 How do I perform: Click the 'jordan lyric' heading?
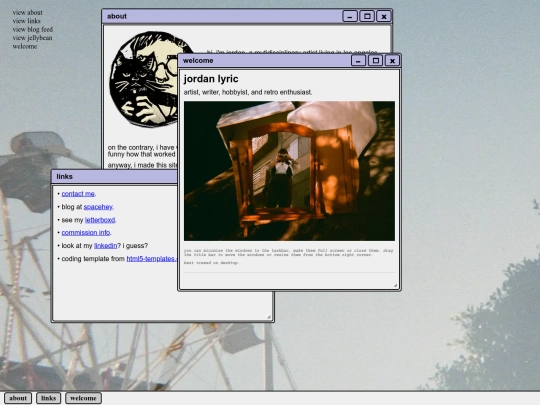click(211, 79)
